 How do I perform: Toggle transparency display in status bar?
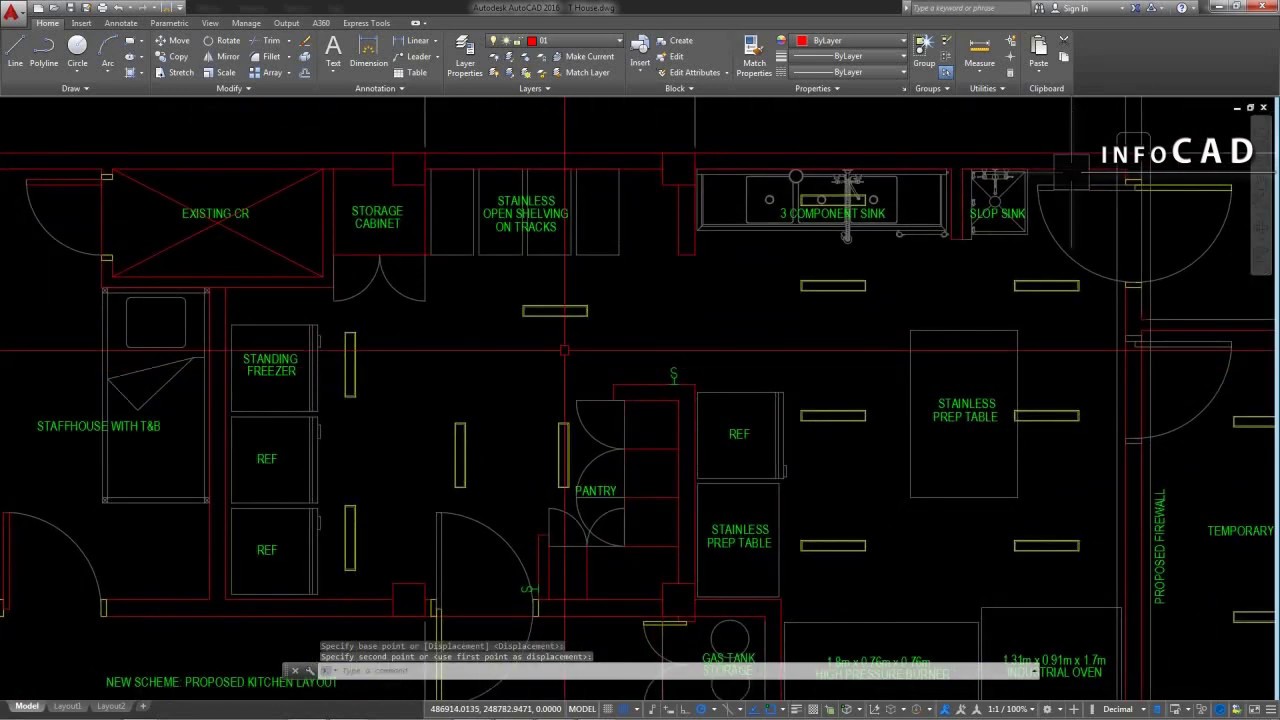coord(812,708)
